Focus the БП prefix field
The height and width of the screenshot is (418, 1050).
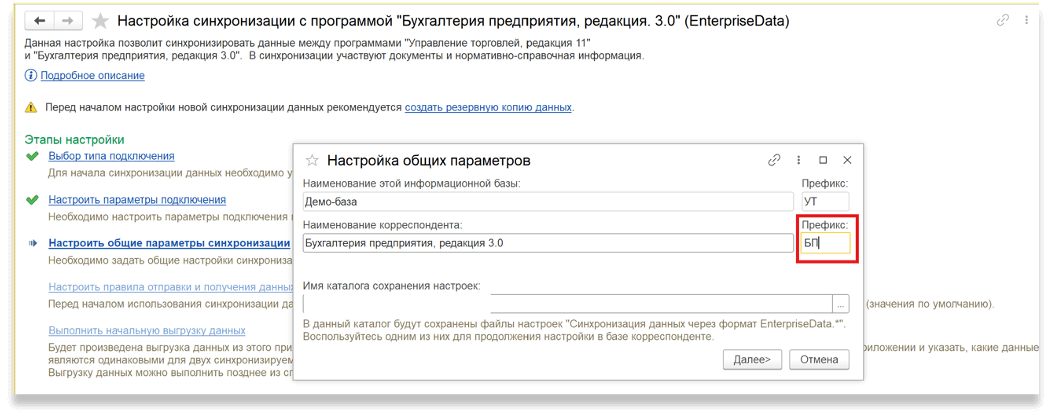[x=825, y=243]
